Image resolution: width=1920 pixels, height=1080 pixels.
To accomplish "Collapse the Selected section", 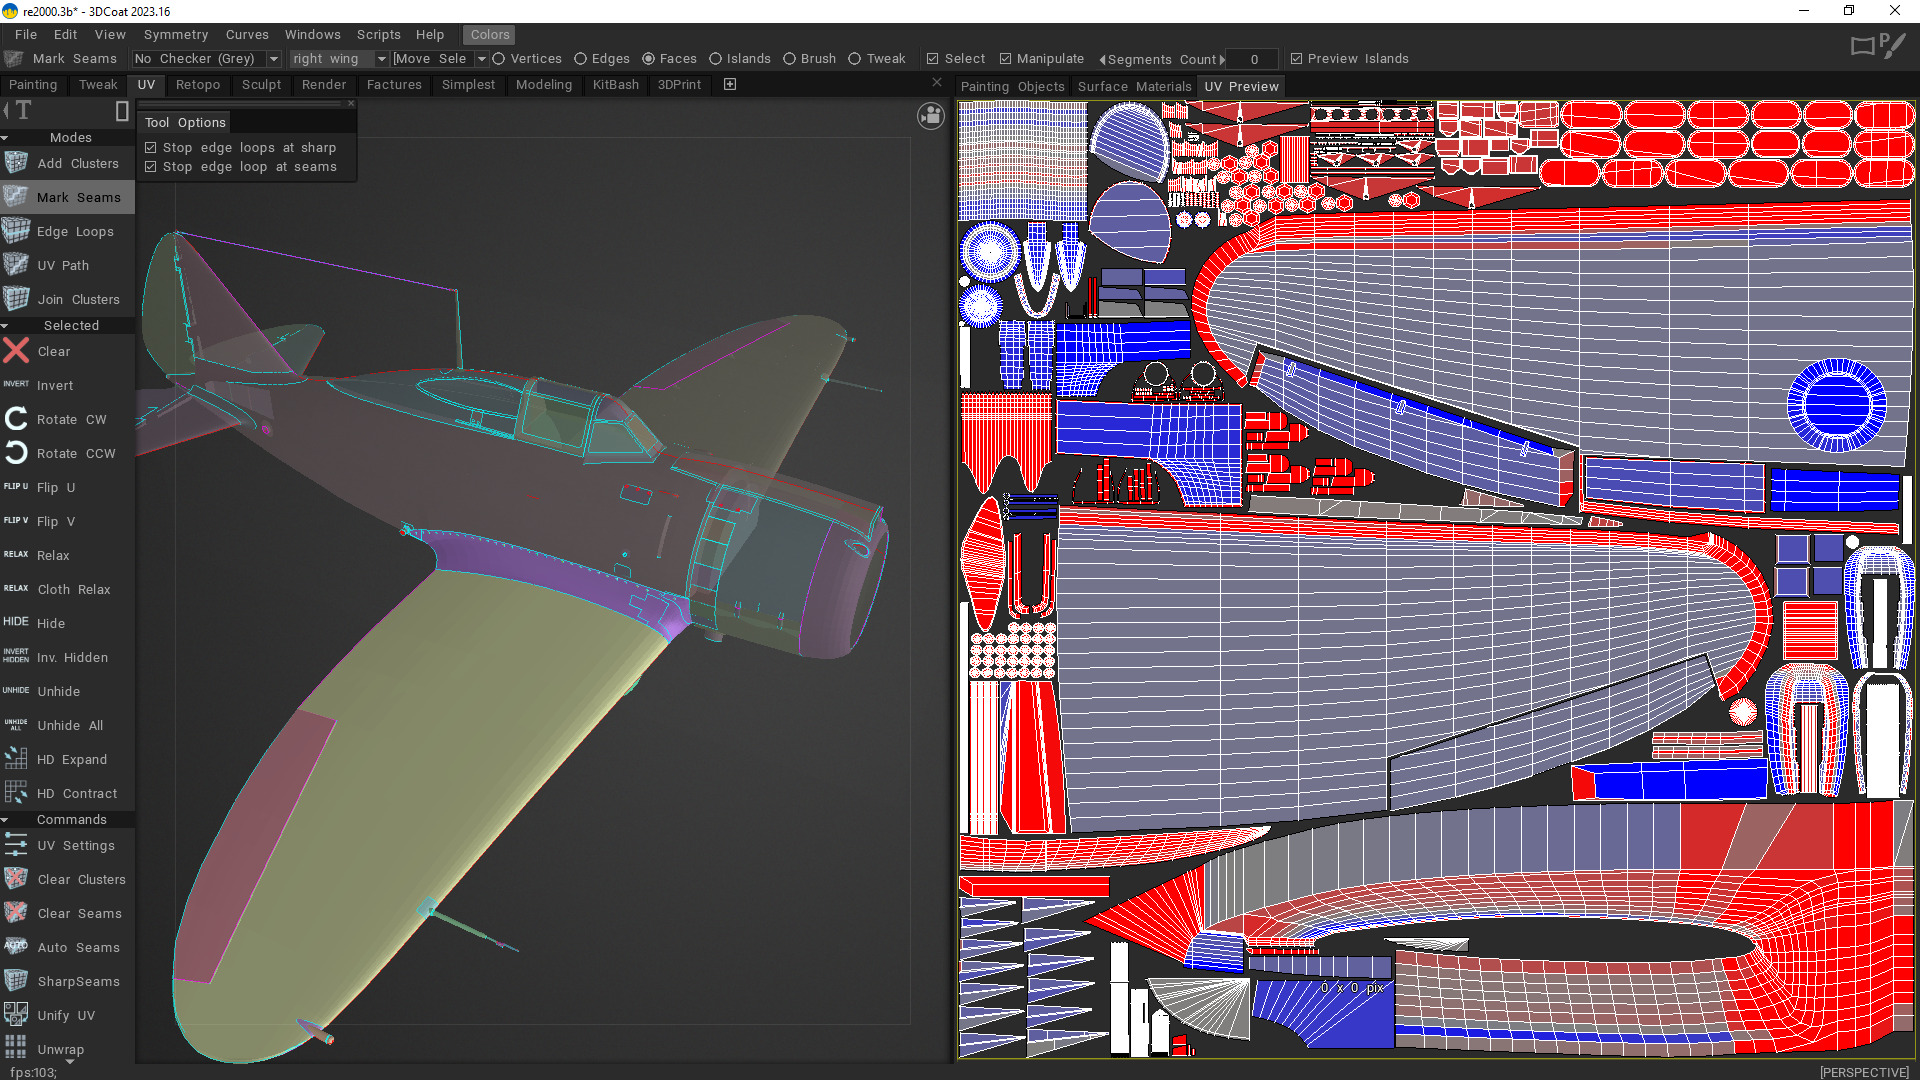I will point(5,326).
